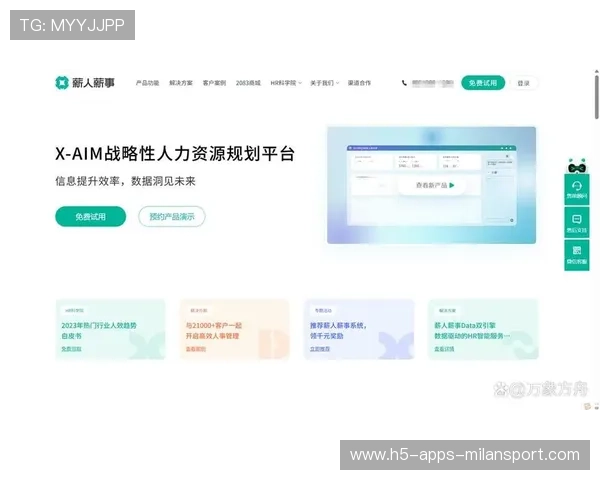Open the 2023年热门行业人效趋势白皮书 card
The height and width of the screenshot is (480, 600).
(111, 330)
